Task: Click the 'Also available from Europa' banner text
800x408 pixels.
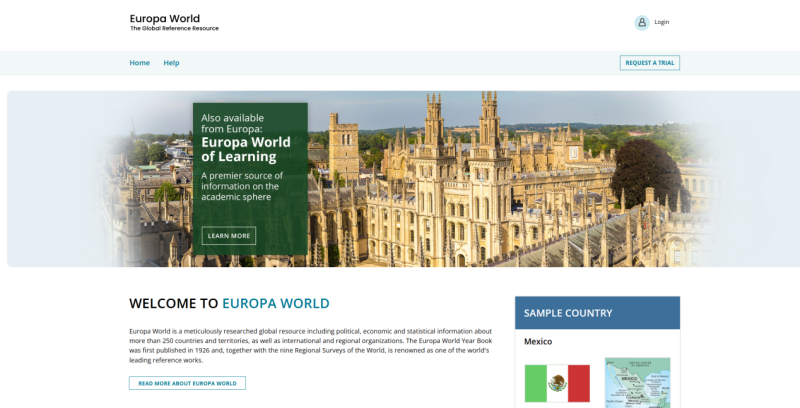Action: [x=232, y=123]
